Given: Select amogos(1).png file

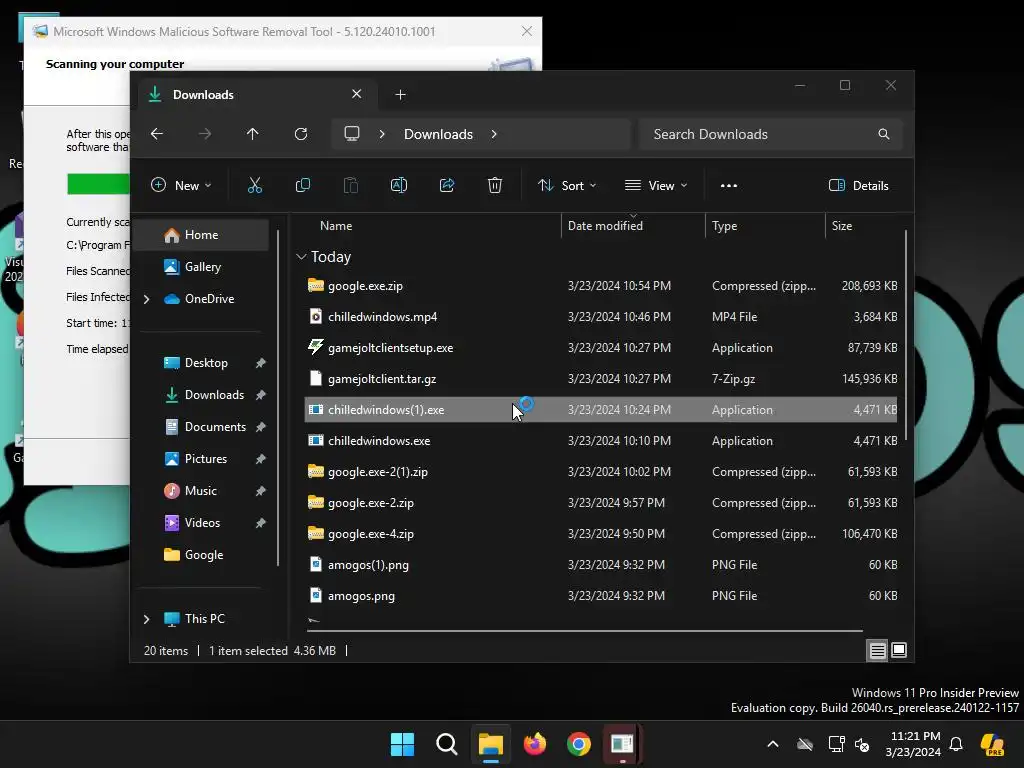Looking at the screenshot, I should pyautogui.click(x=601, y=565).
